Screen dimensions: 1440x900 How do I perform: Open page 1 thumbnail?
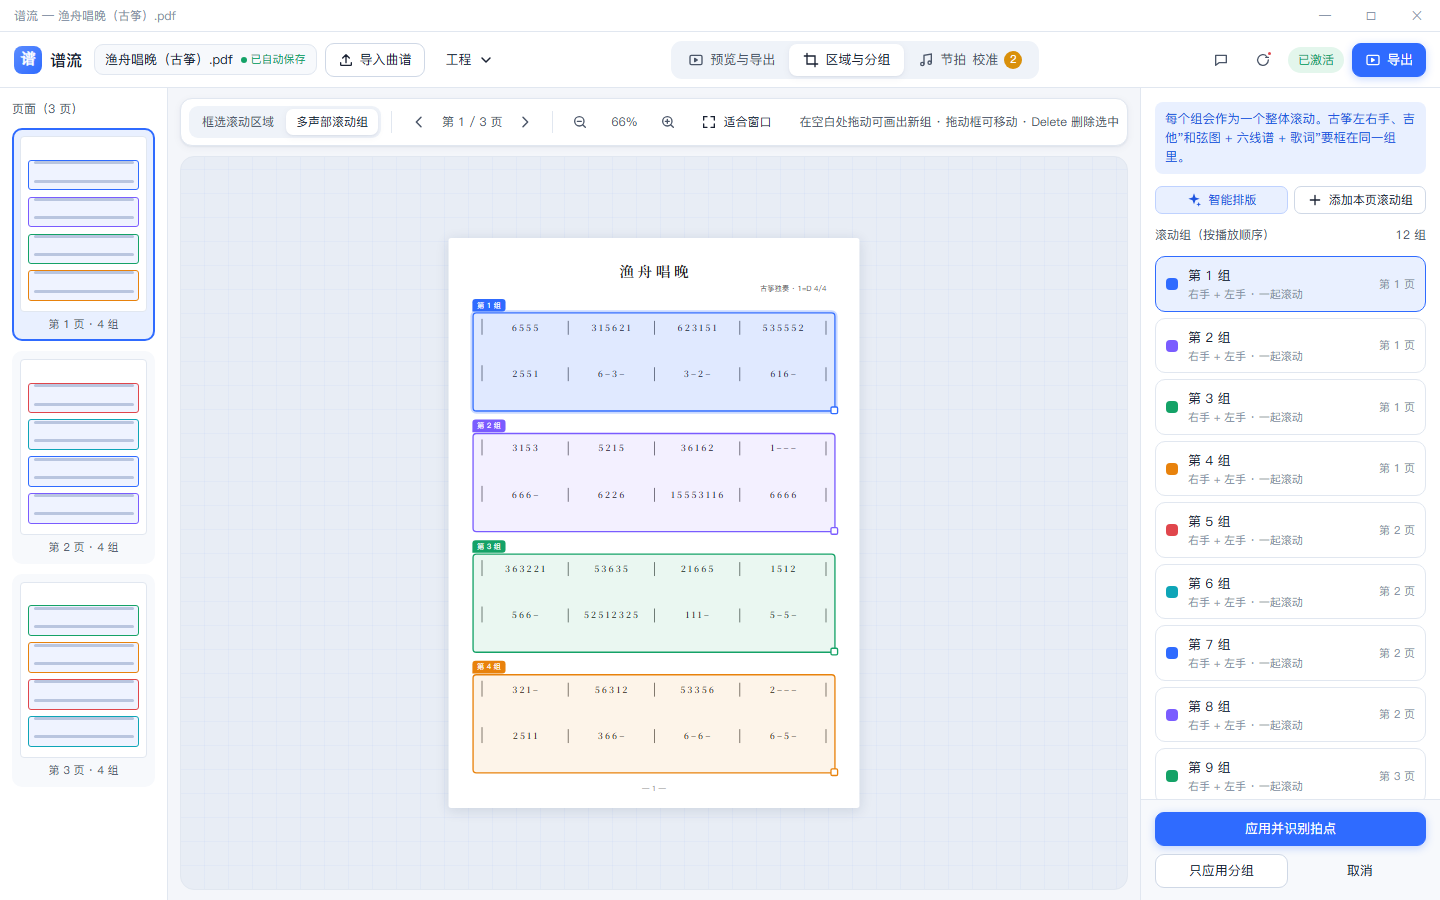(83, 234)
